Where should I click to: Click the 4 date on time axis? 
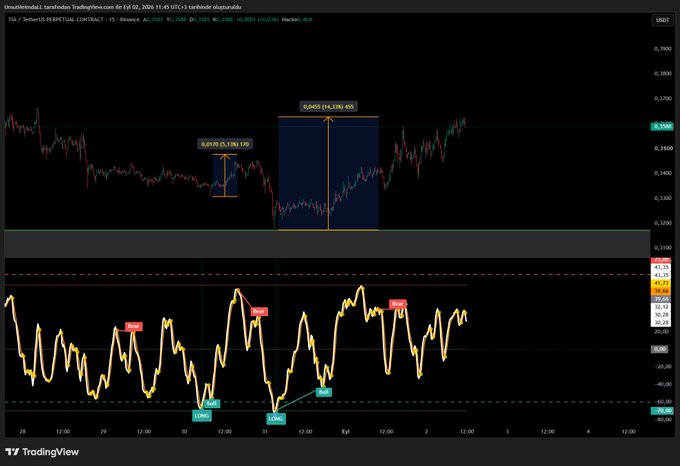coord(588,432)
